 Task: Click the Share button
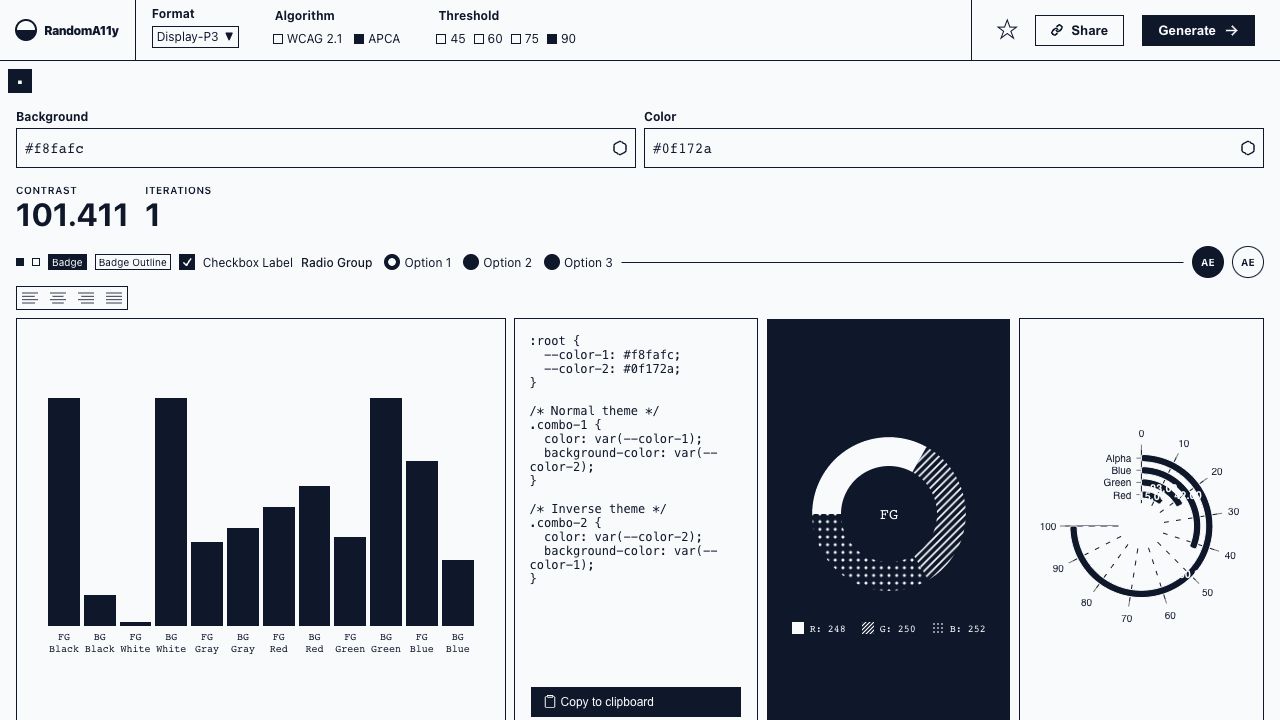tap(1078, 30)
